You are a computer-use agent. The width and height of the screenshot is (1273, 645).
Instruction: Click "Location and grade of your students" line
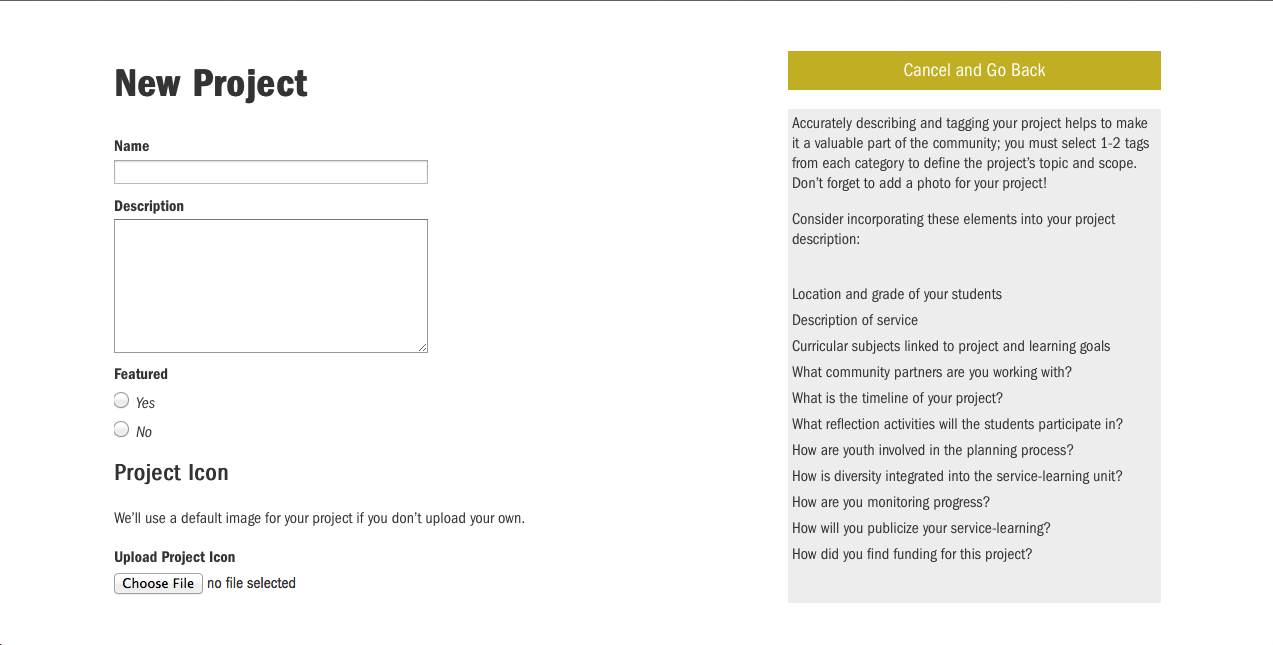(x=897, y=294)
